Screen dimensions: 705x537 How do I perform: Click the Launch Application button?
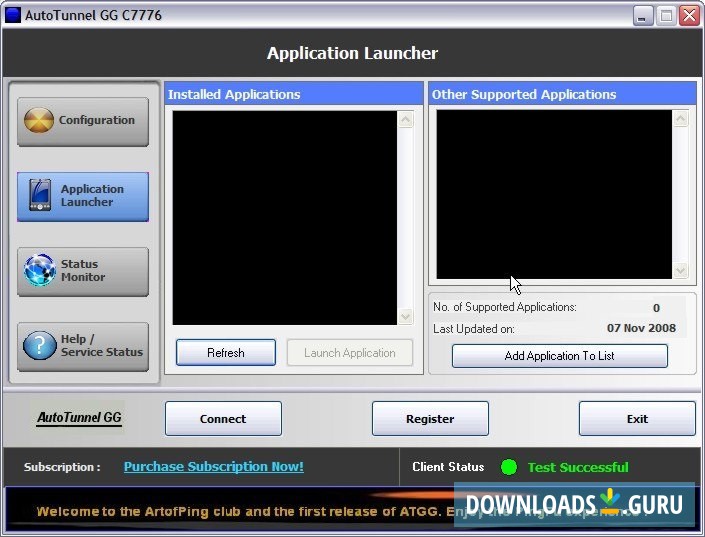[350, 353]
